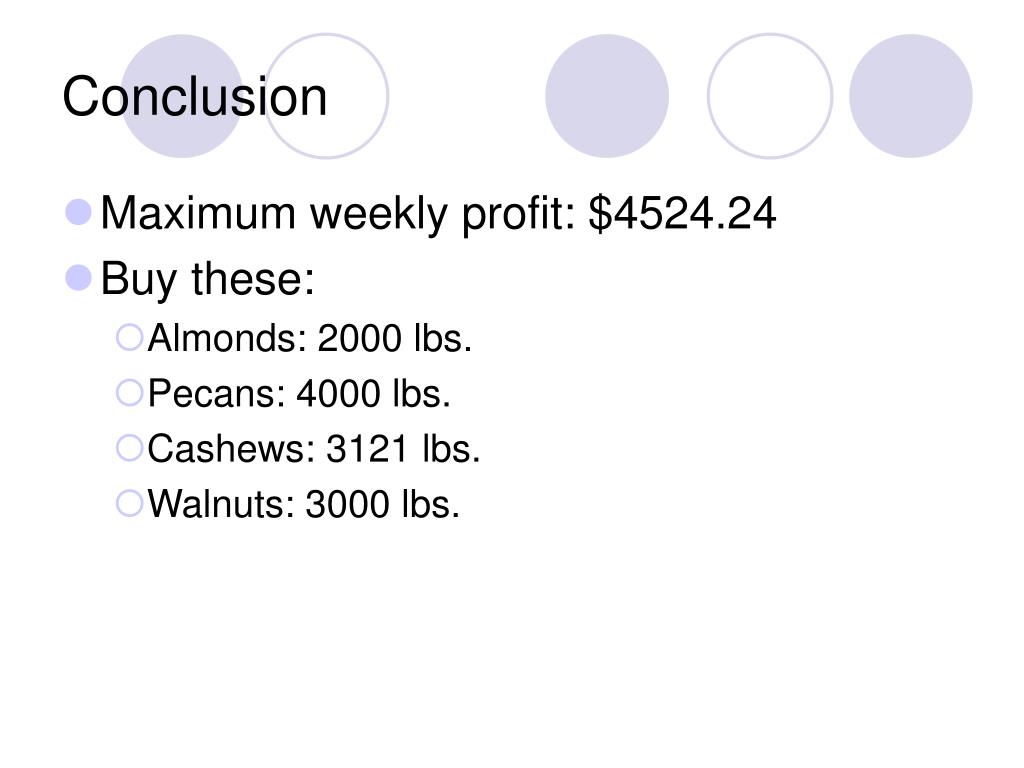The height and width of the screenshot is (768, 1024).
Task: Select the Pecans: 4000 lbs. line
Action: 299,394
